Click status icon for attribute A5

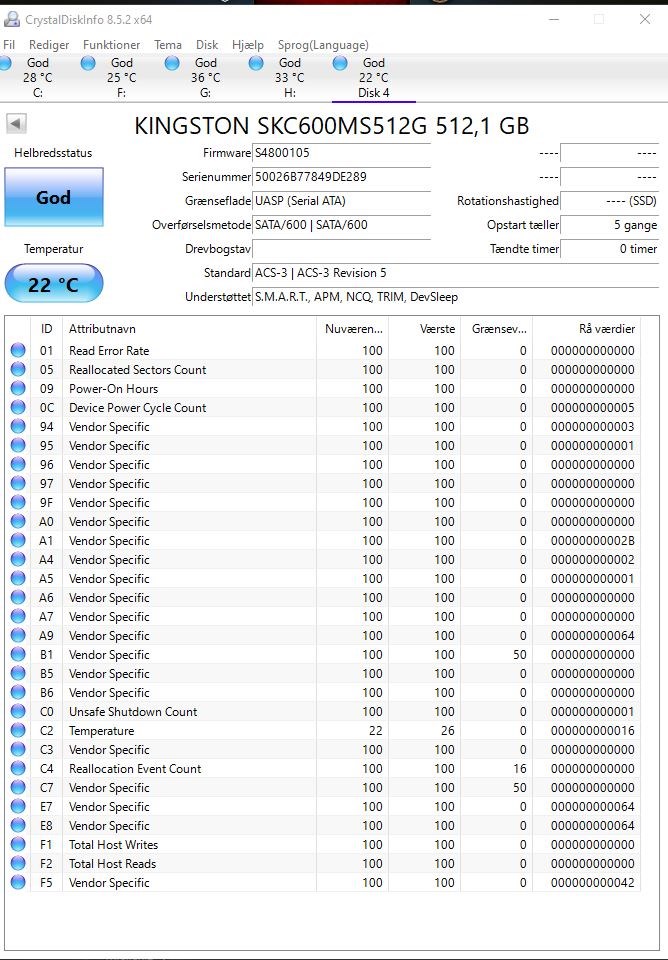(18, 578)
